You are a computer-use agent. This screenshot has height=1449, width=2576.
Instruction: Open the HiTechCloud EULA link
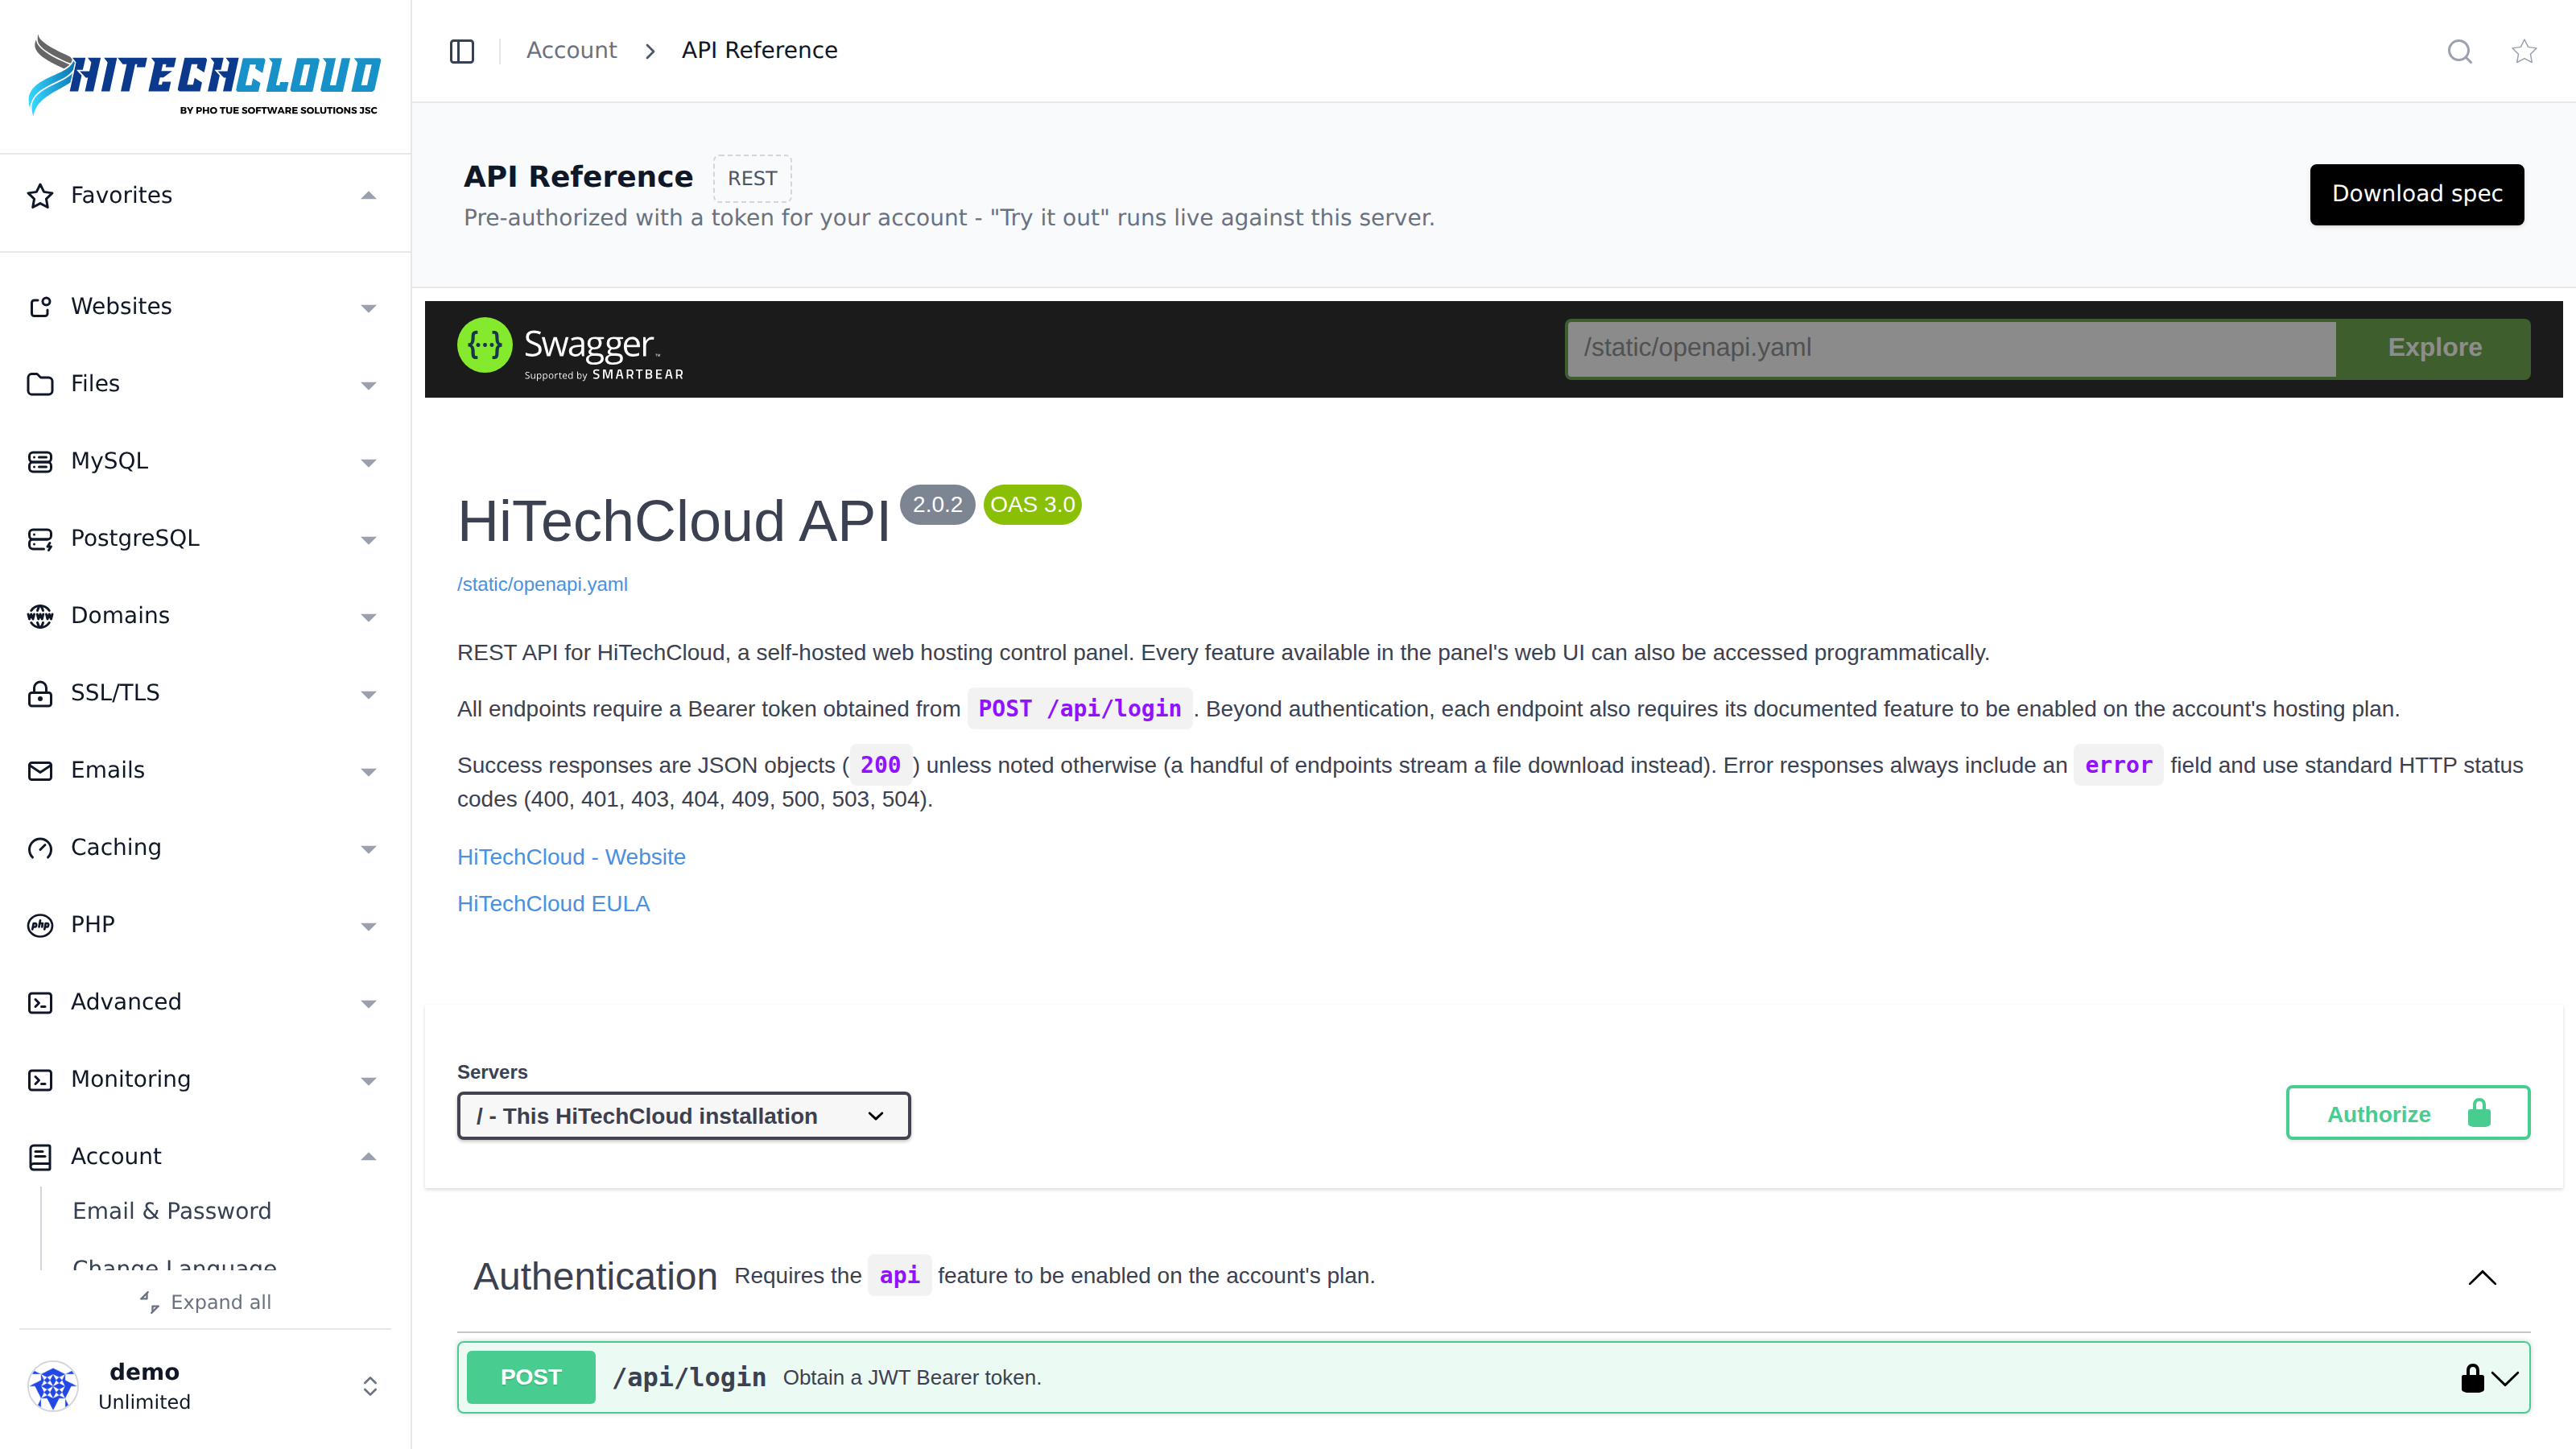pyautogui.click(x=553, y=904)
